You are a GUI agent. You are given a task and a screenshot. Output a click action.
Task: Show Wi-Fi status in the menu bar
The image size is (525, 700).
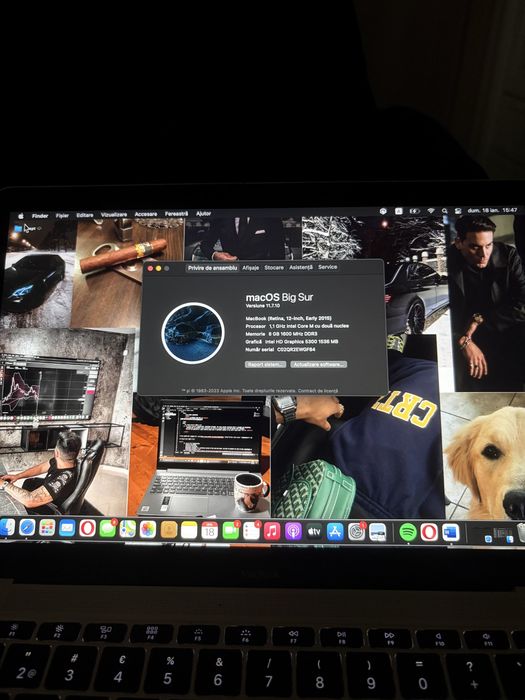pyautogui.click(x=431, y=211)
